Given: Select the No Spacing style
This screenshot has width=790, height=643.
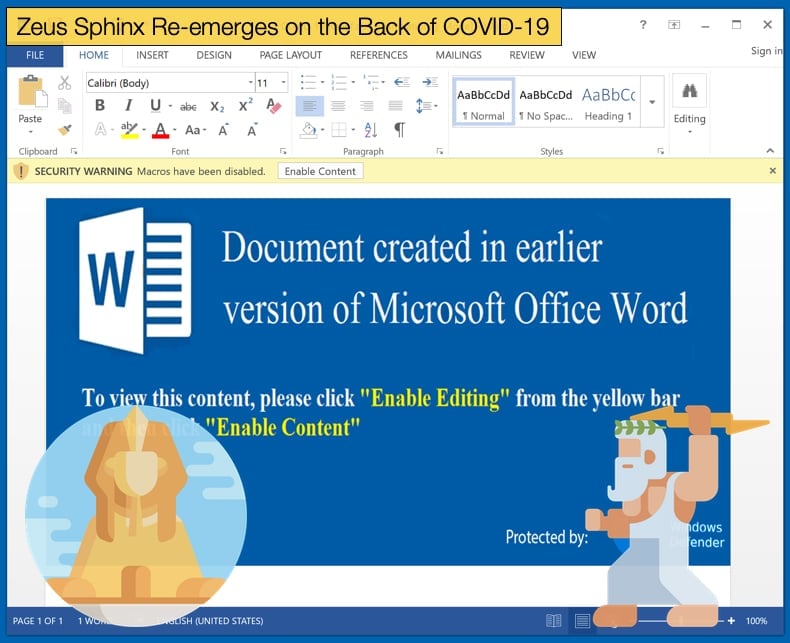Looking at the screenshot, I should click(x=546, y=102).
